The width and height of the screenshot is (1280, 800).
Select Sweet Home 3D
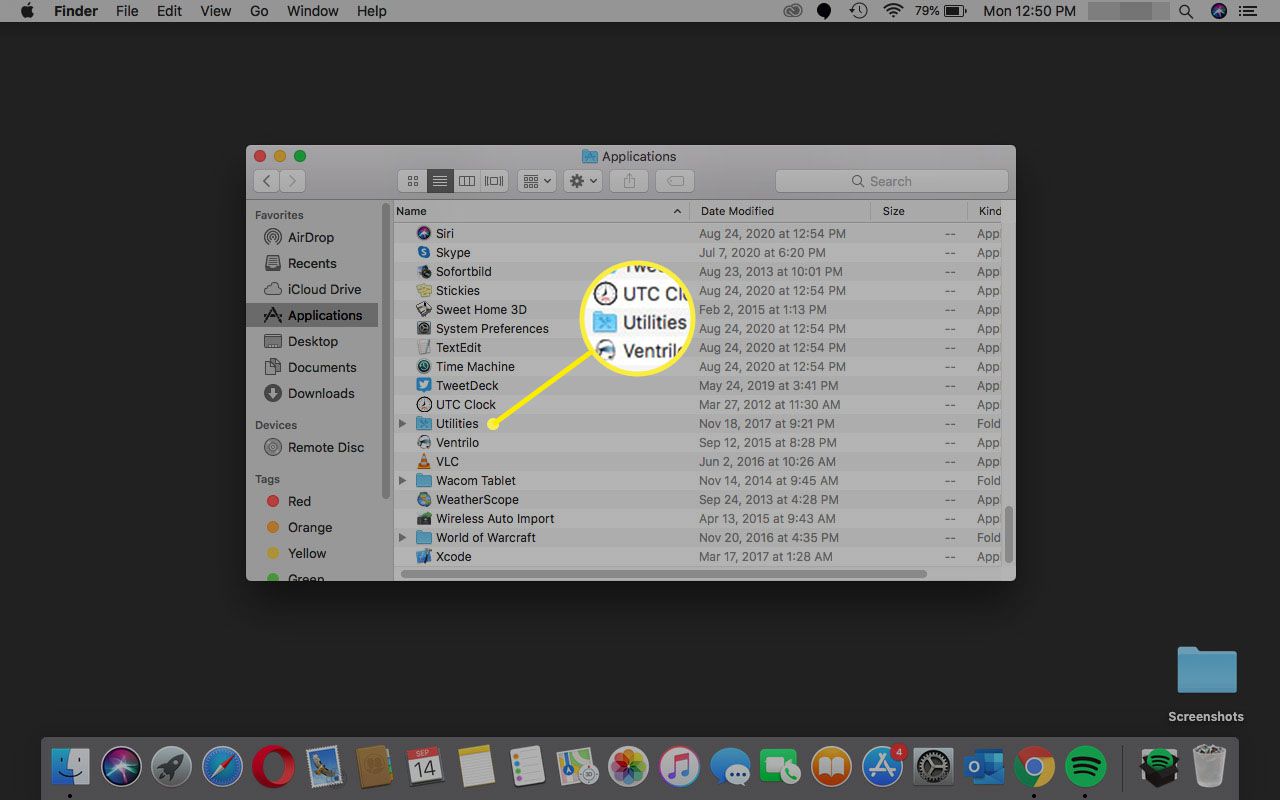[697, 309]
